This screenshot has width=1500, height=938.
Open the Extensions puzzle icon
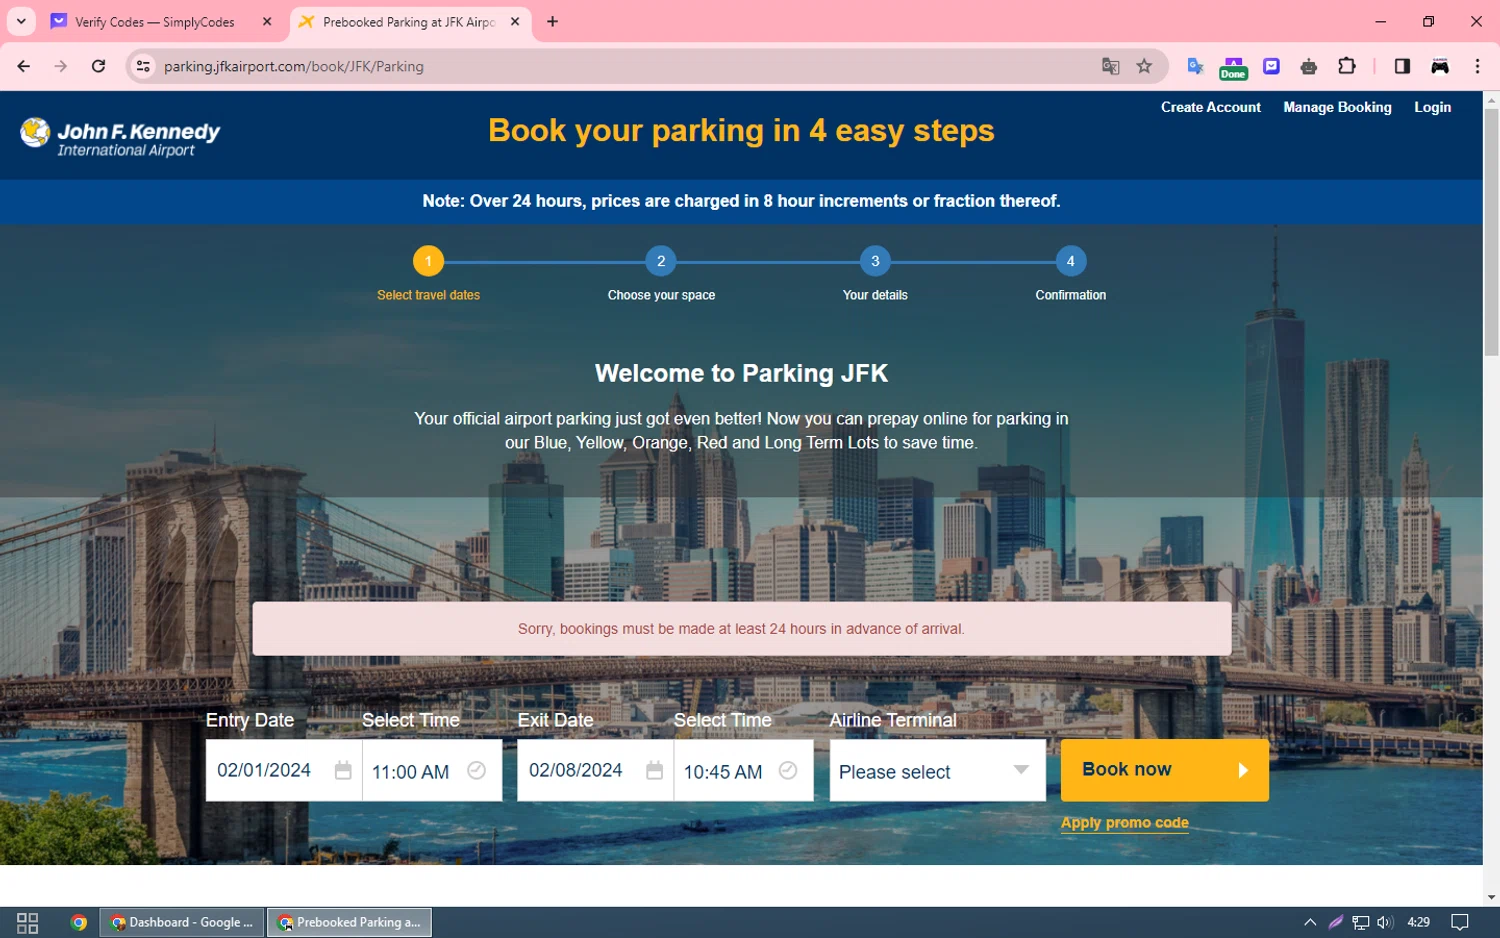click(x=1347, y=66)
